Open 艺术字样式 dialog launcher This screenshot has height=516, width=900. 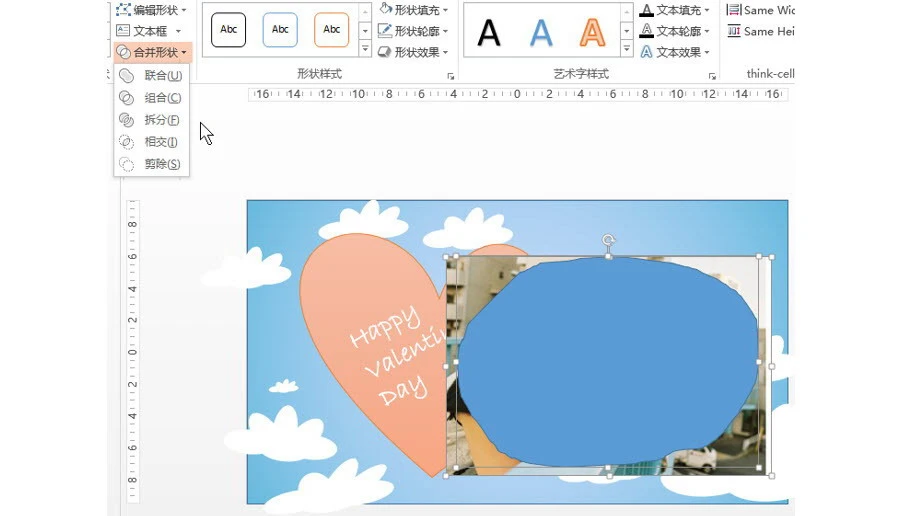tap(712, 76)
